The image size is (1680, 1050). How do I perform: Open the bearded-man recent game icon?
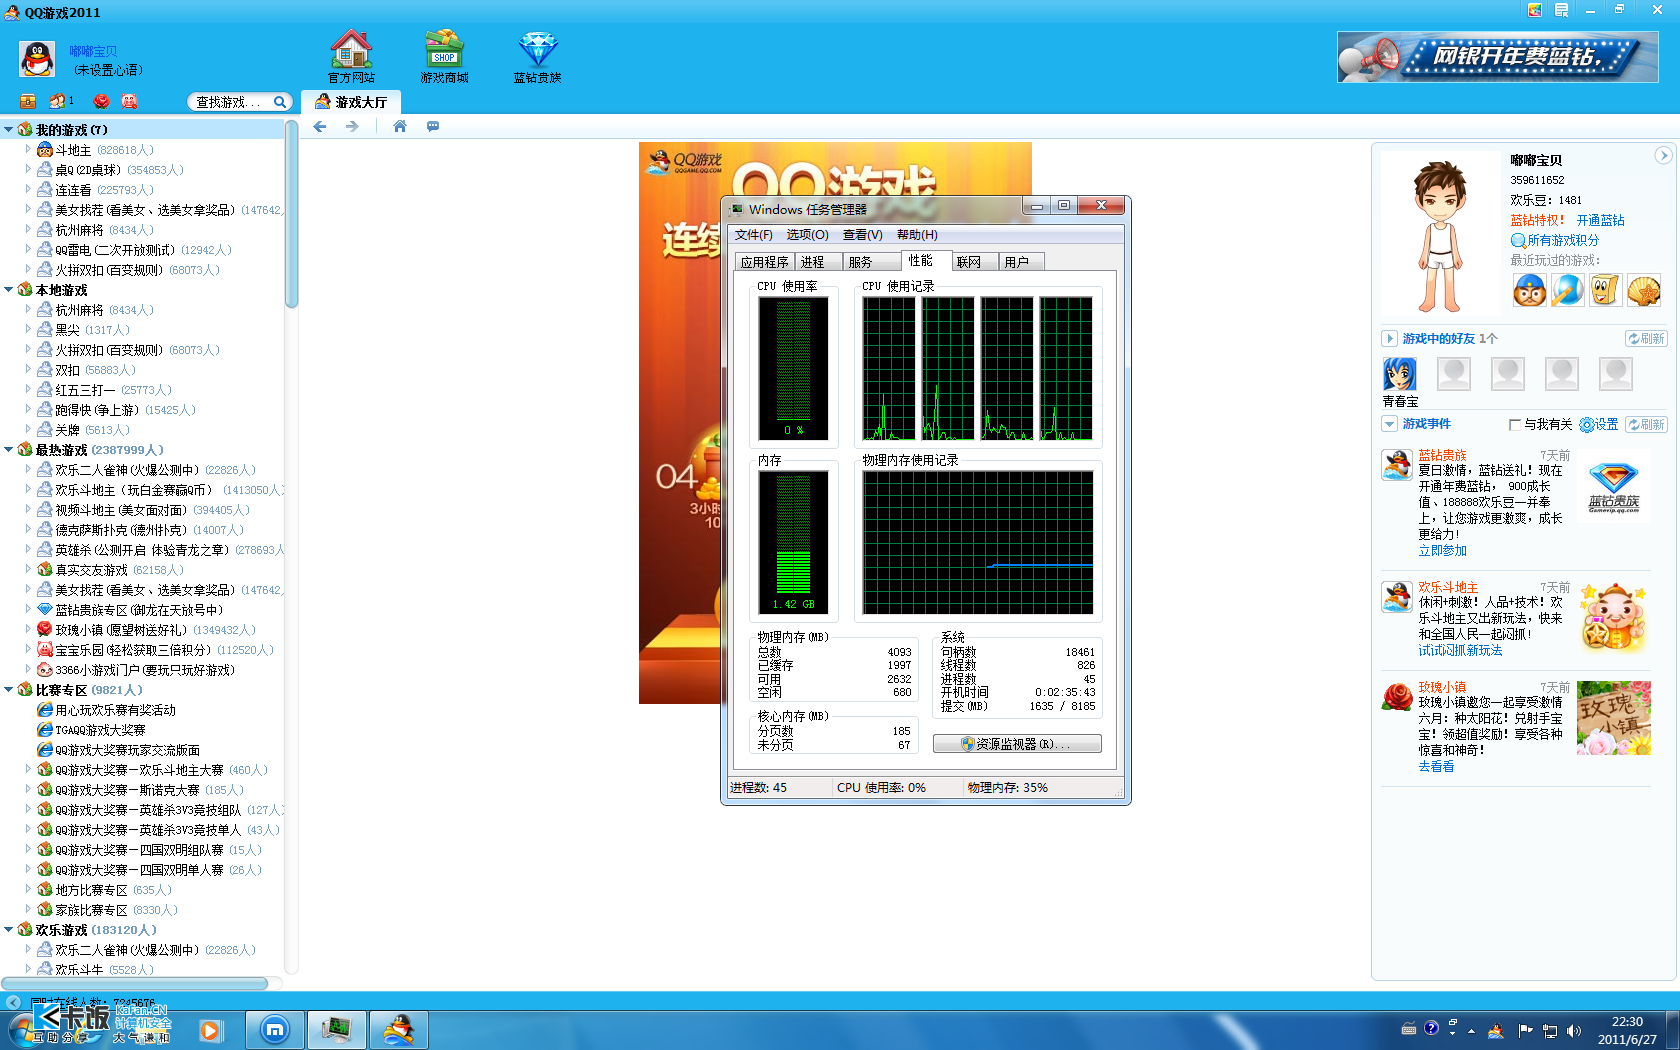(x=1529, y=290)
